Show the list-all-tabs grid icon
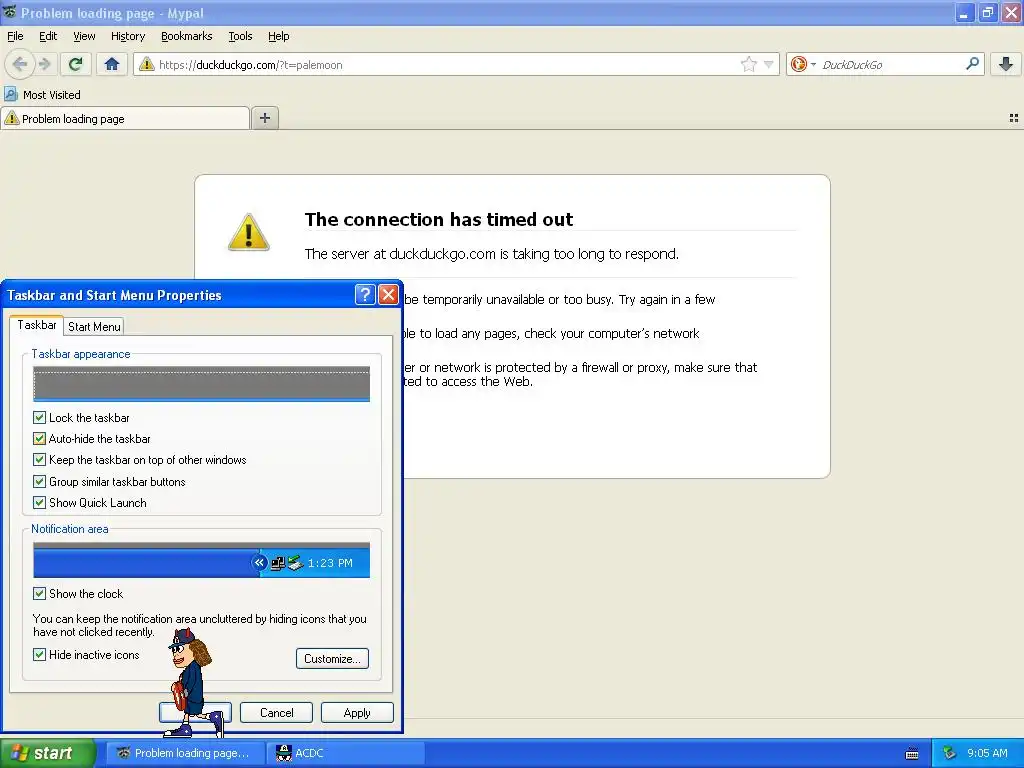Viewport: 1024px width, 768px height. click(1014, 118)
